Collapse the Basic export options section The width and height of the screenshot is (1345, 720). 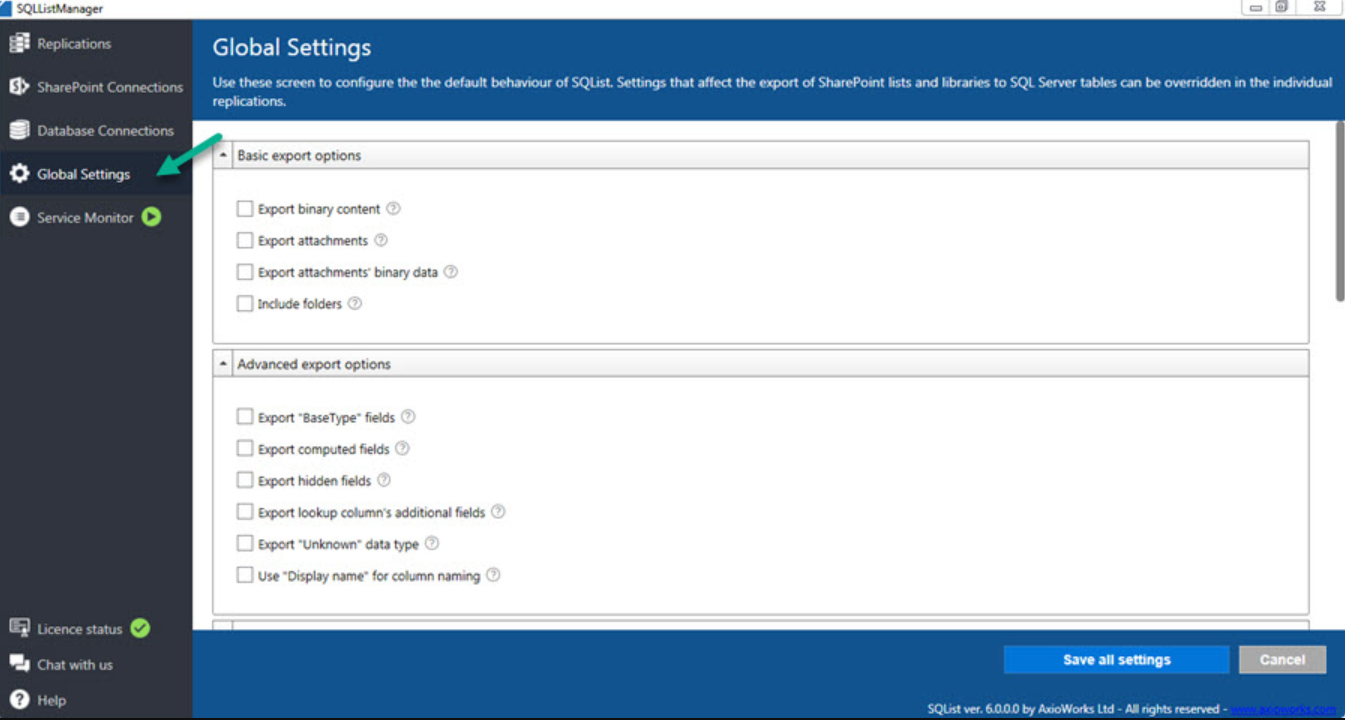(223, 155)
